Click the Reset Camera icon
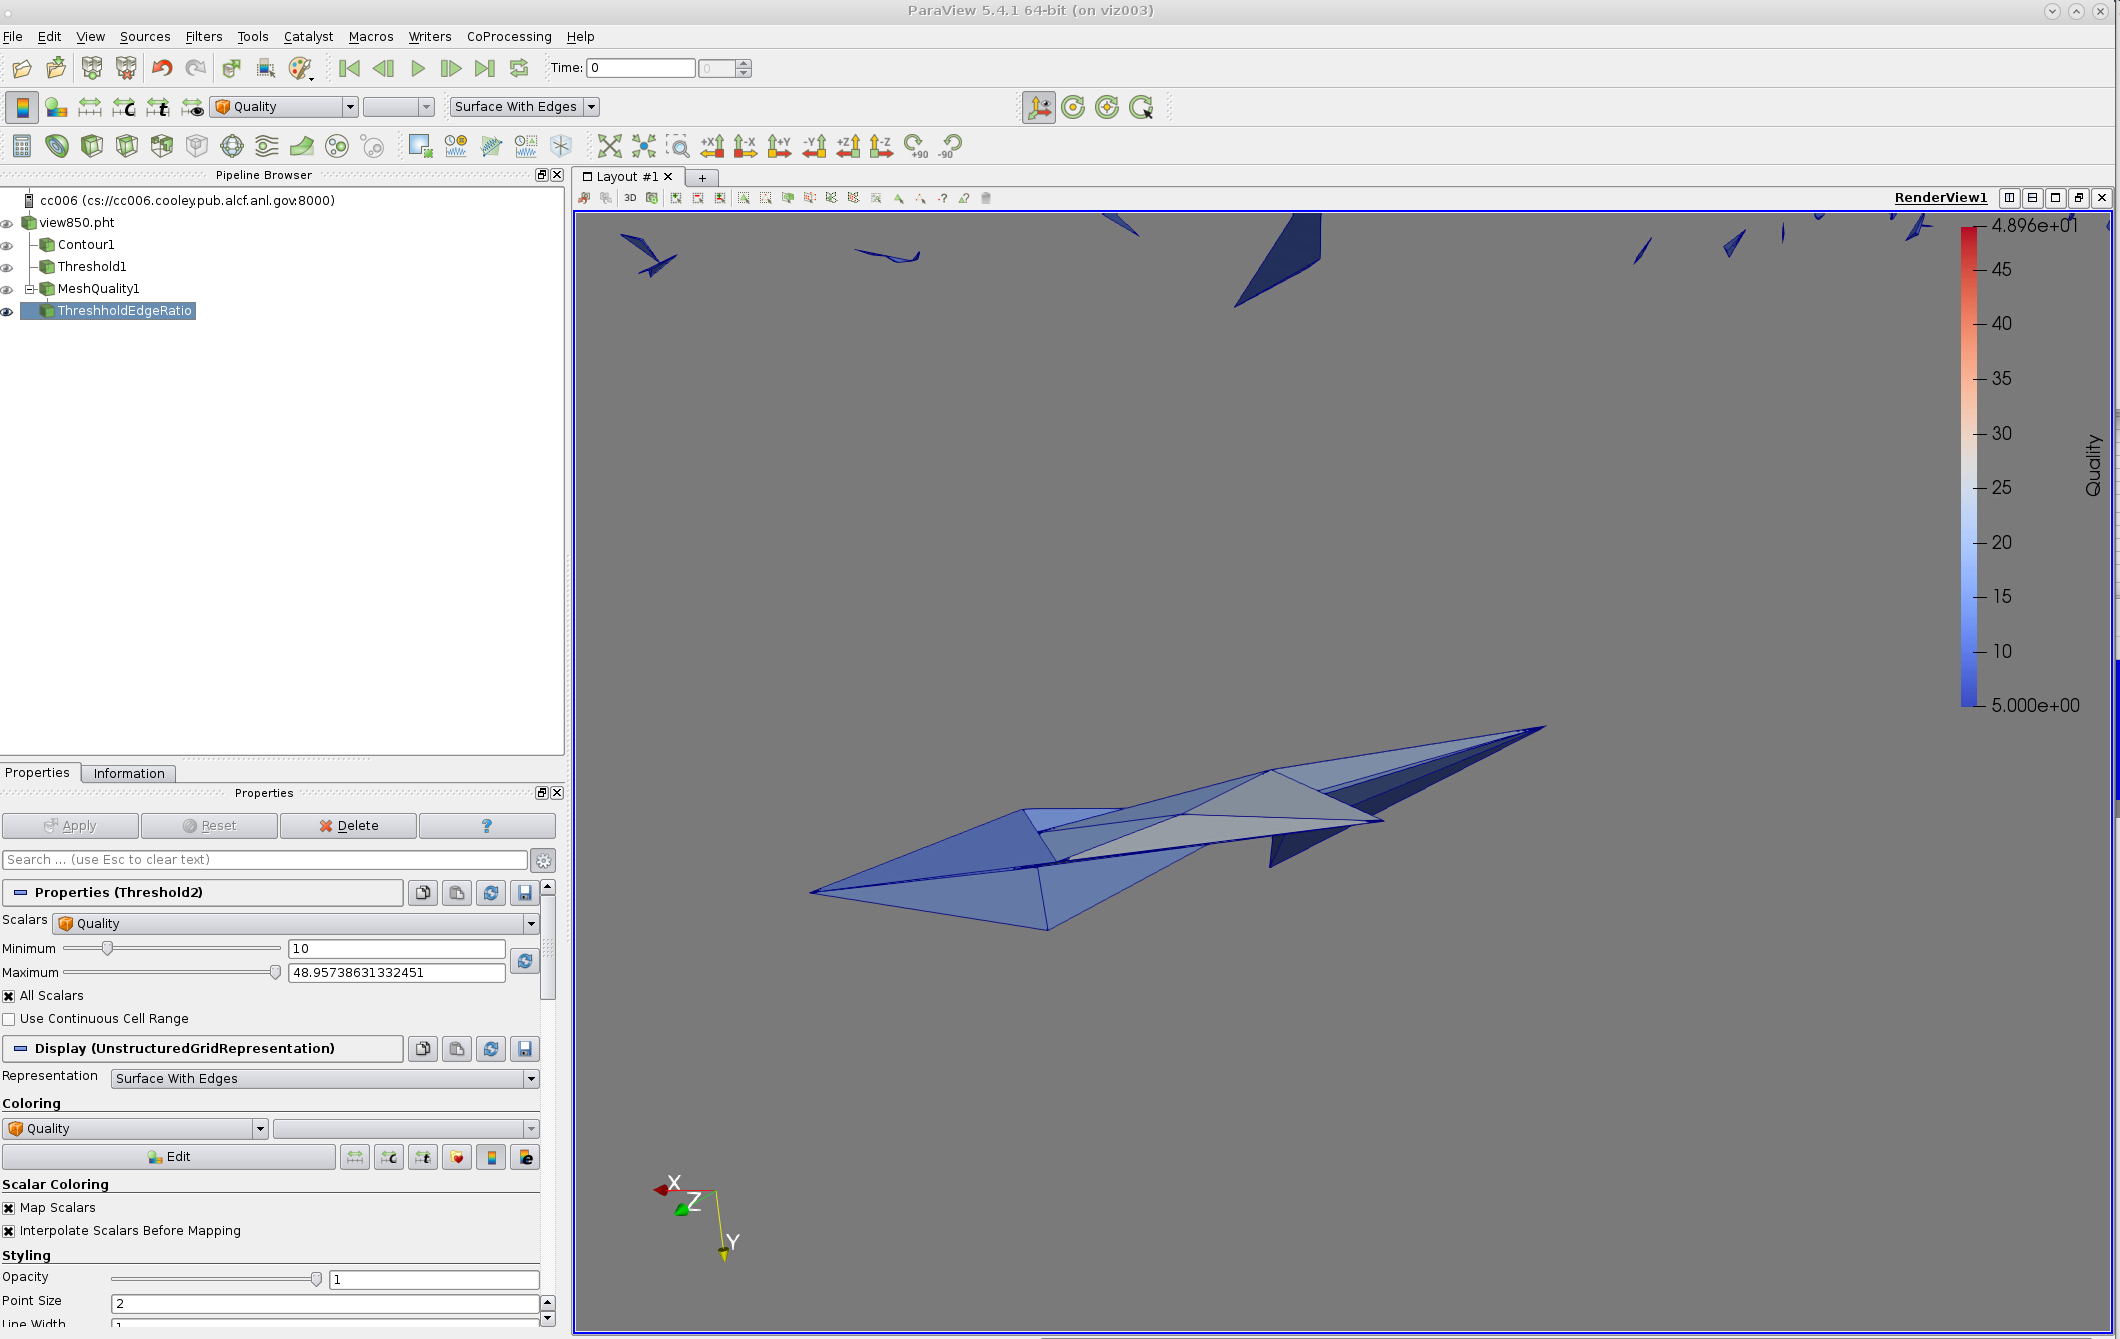2120x1339 pixels. point(609,146)
